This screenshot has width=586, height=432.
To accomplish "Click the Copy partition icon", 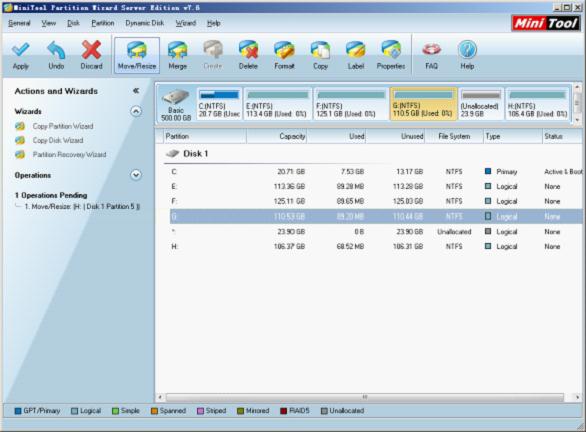I will click(x=320, y=50).
